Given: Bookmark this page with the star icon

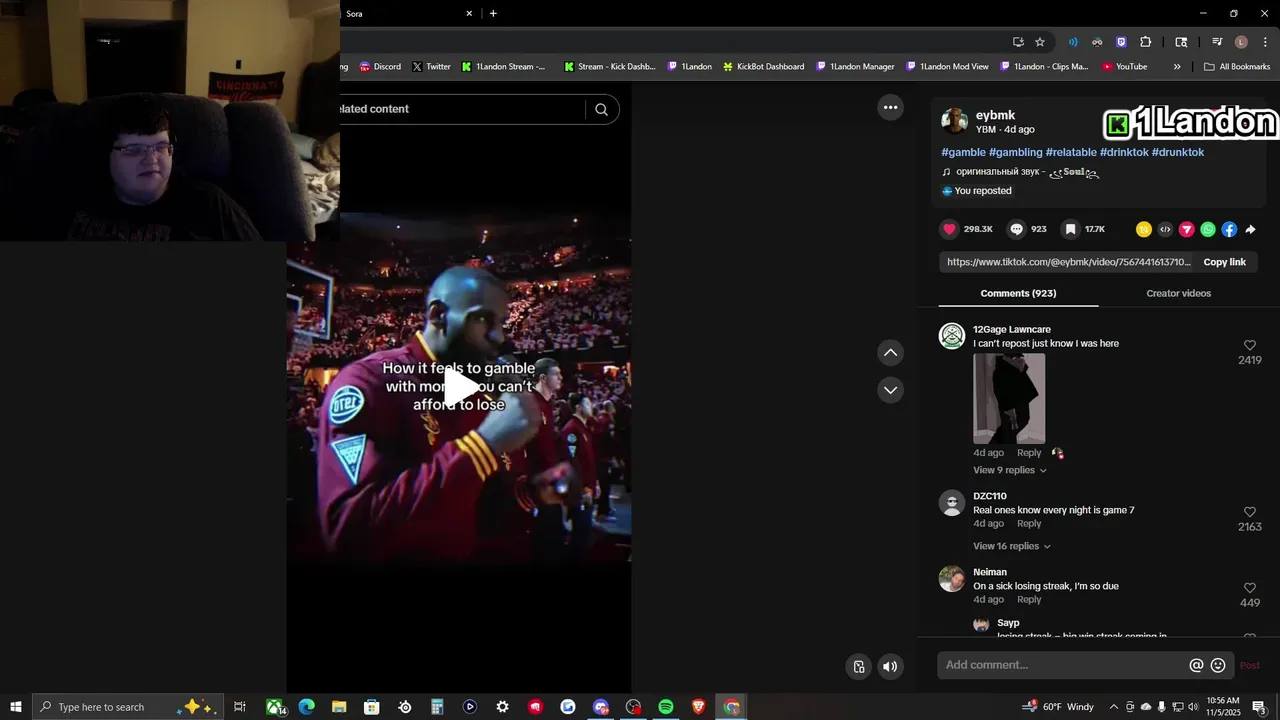Looking at the screenshot, I should (x=1040, y=42).
